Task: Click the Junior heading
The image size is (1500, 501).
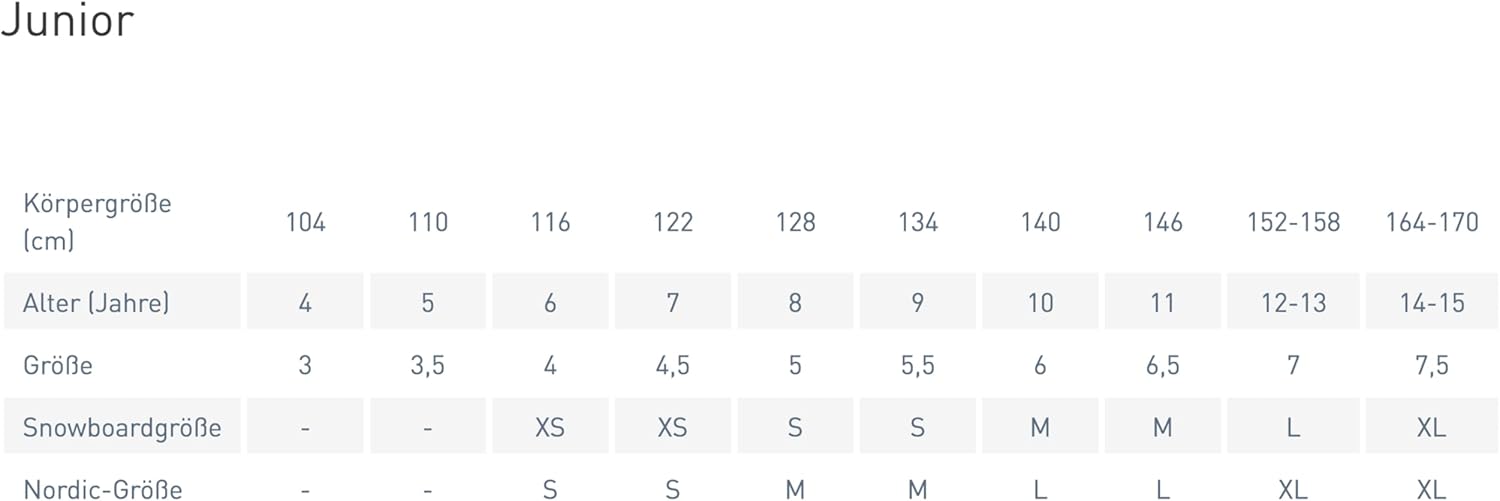Action: pos(67,21)
